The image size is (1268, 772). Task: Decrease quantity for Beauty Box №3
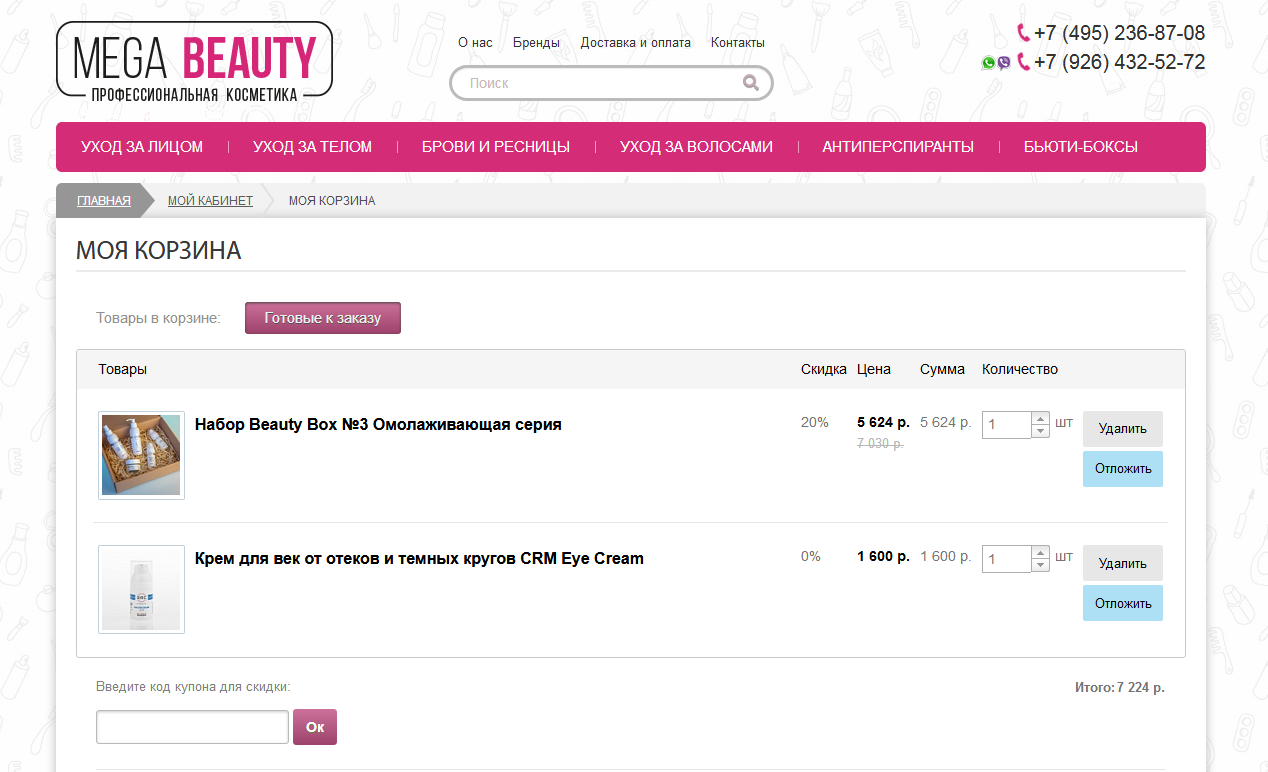[1040, 431]
